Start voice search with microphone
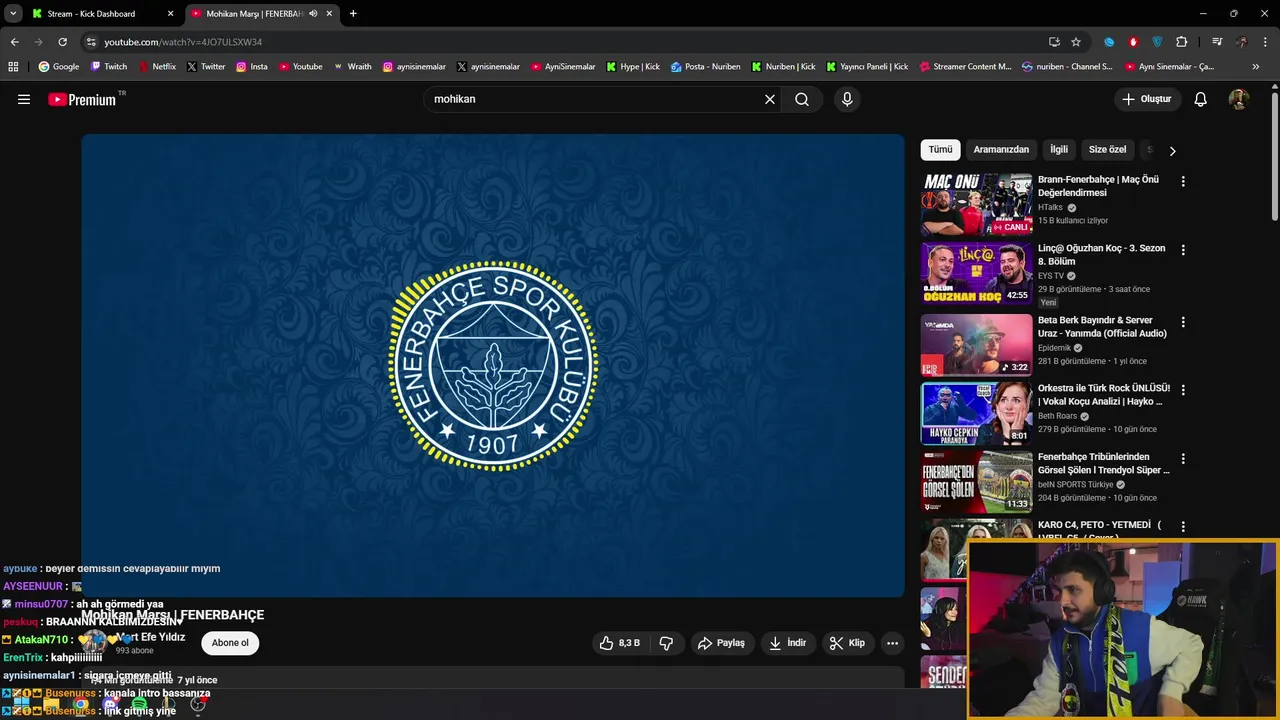Image resolution: width=1280 pixels, height=720 pixels. point(847,99)
